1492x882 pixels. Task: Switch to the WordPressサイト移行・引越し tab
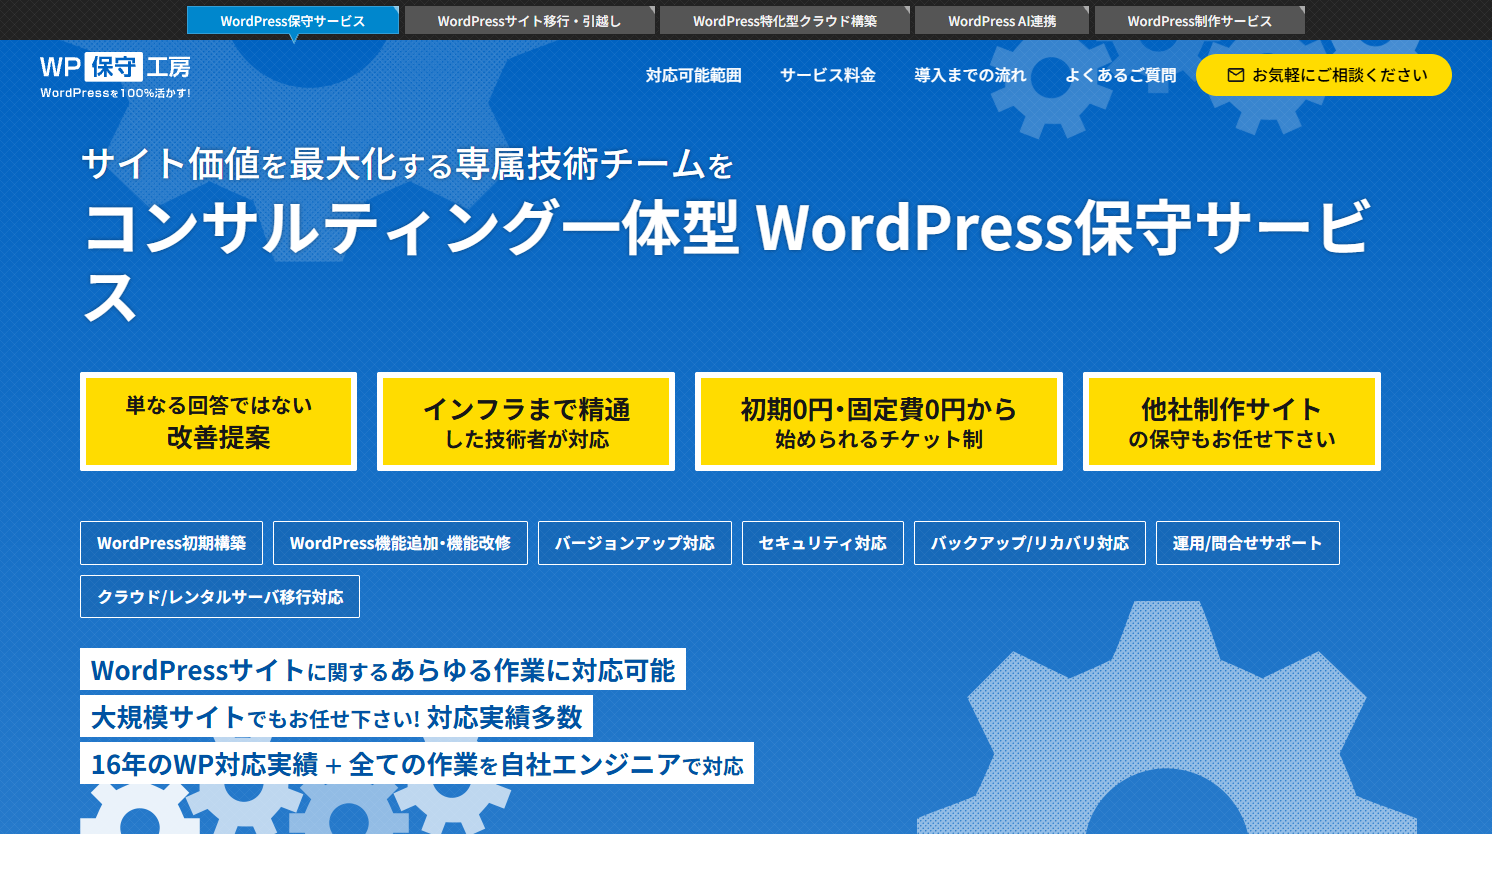[527, 19]
